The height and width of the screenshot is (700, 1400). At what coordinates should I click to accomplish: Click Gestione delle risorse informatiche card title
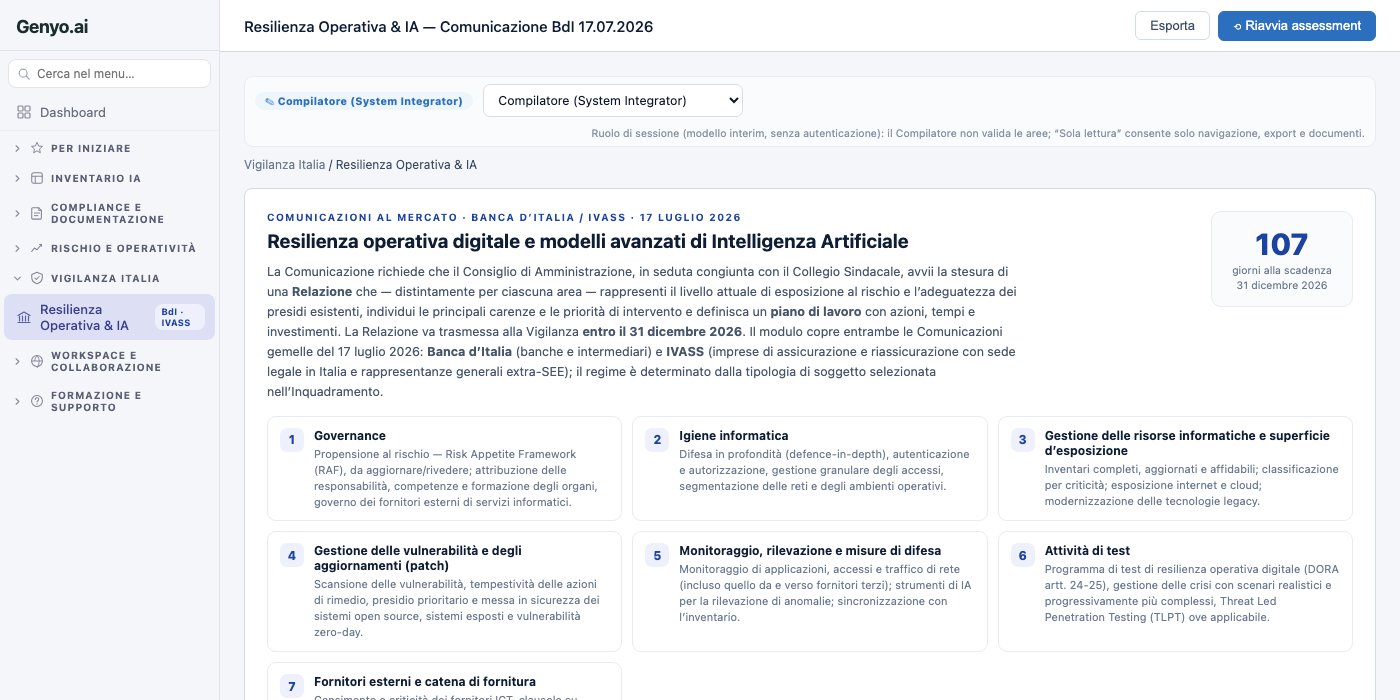(1187, 443)
